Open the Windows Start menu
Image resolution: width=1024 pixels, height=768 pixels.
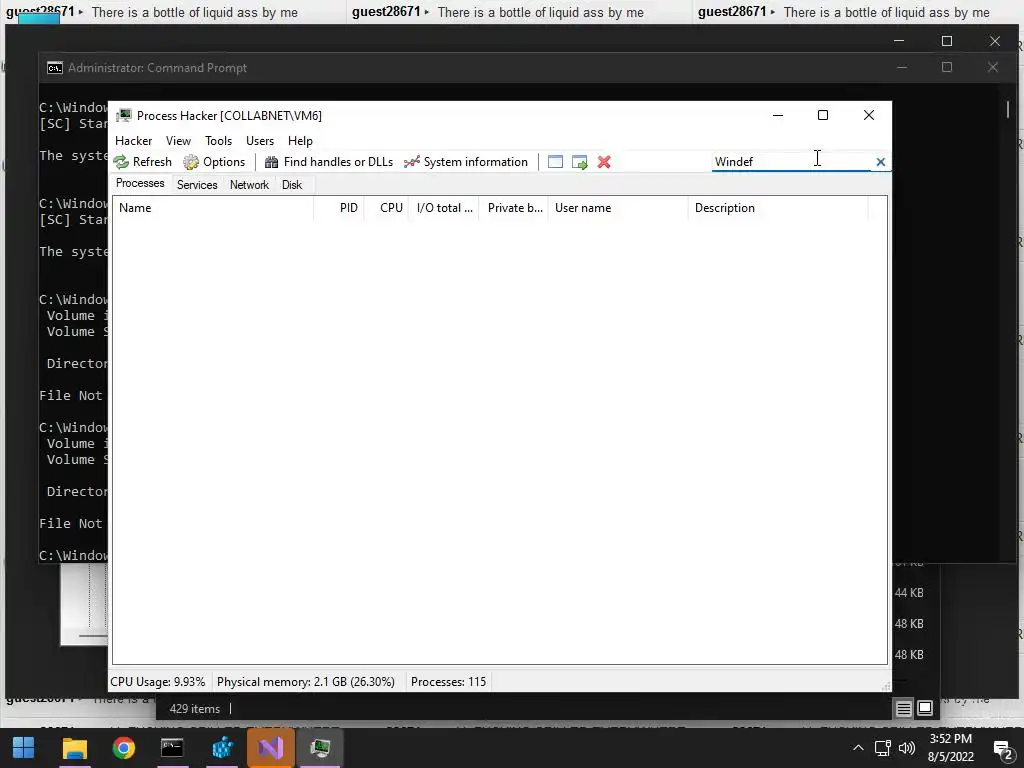point(24,748)
